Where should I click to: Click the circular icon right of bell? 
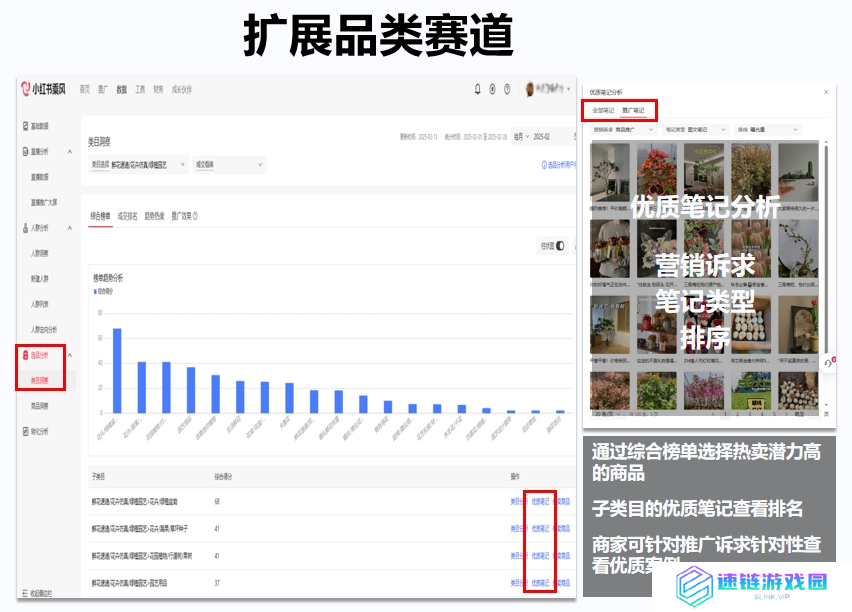coord(492,89)
